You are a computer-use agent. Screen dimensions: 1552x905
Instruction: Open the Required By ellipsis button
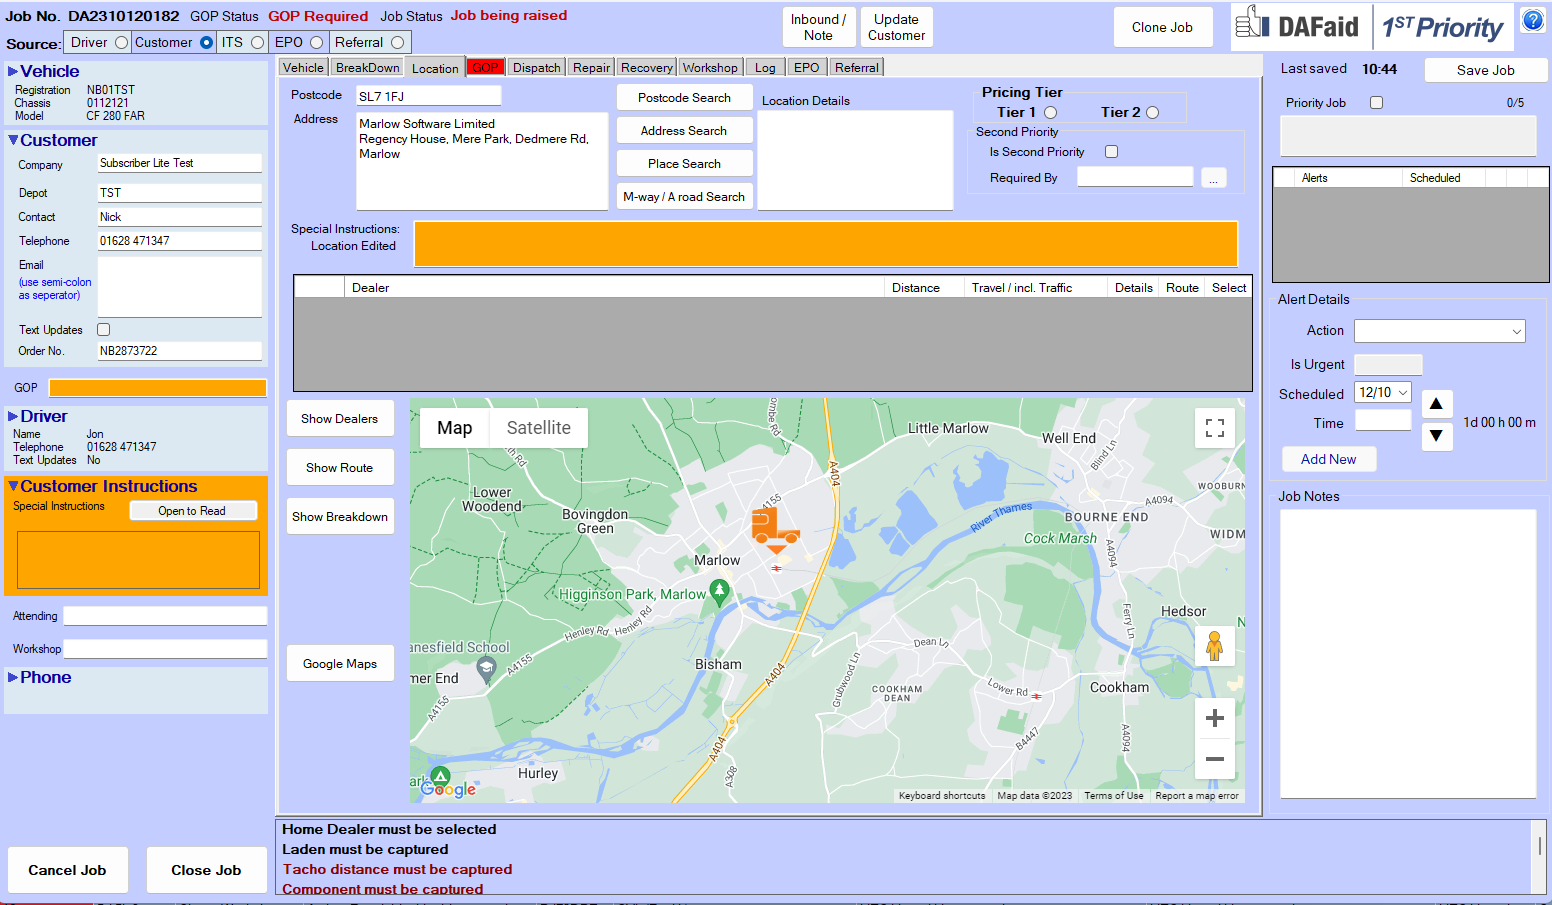1213,178
